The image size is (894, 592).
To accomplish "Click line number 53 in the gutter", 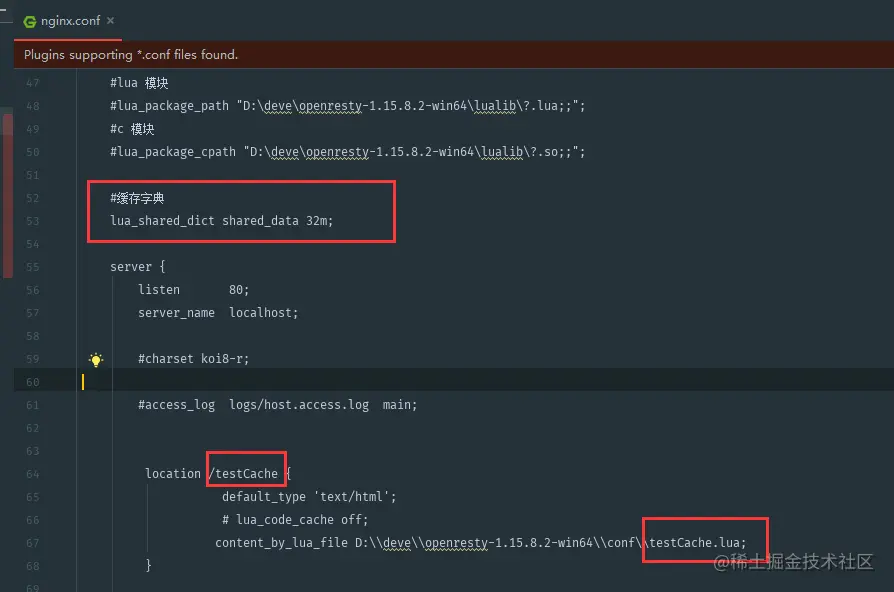I will pos(32,221).
